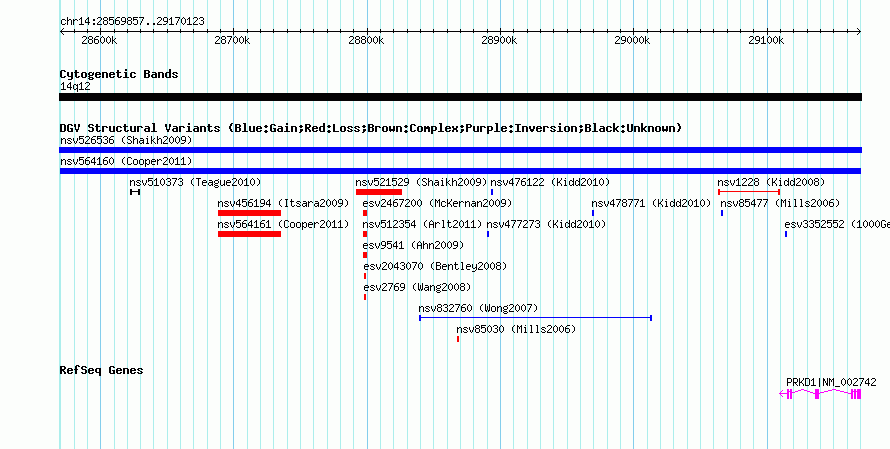Click nsv512354 (Arlt2011) label
Viewport: 890px width, 449px height.
pyautogui.click(x=422, y=224)
